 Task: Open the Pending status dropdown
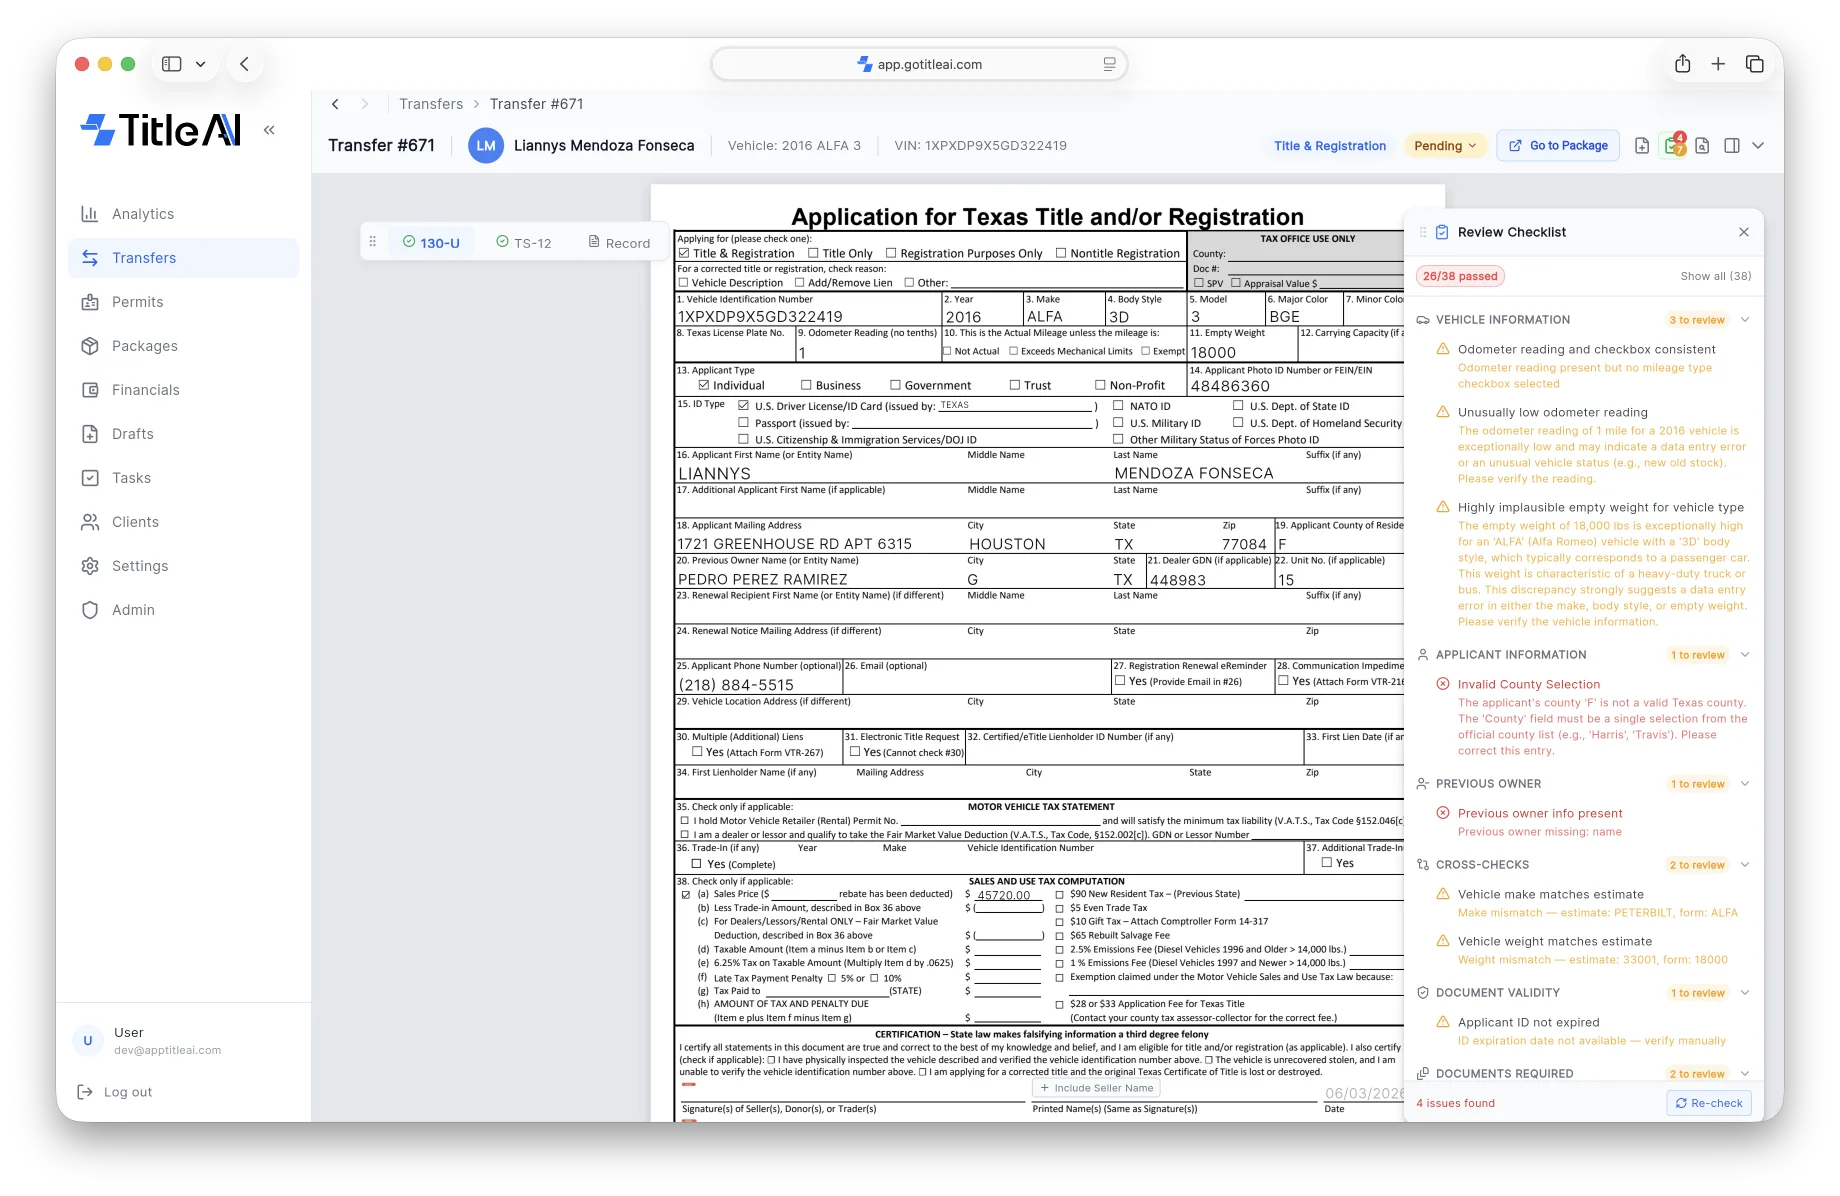1445,146
